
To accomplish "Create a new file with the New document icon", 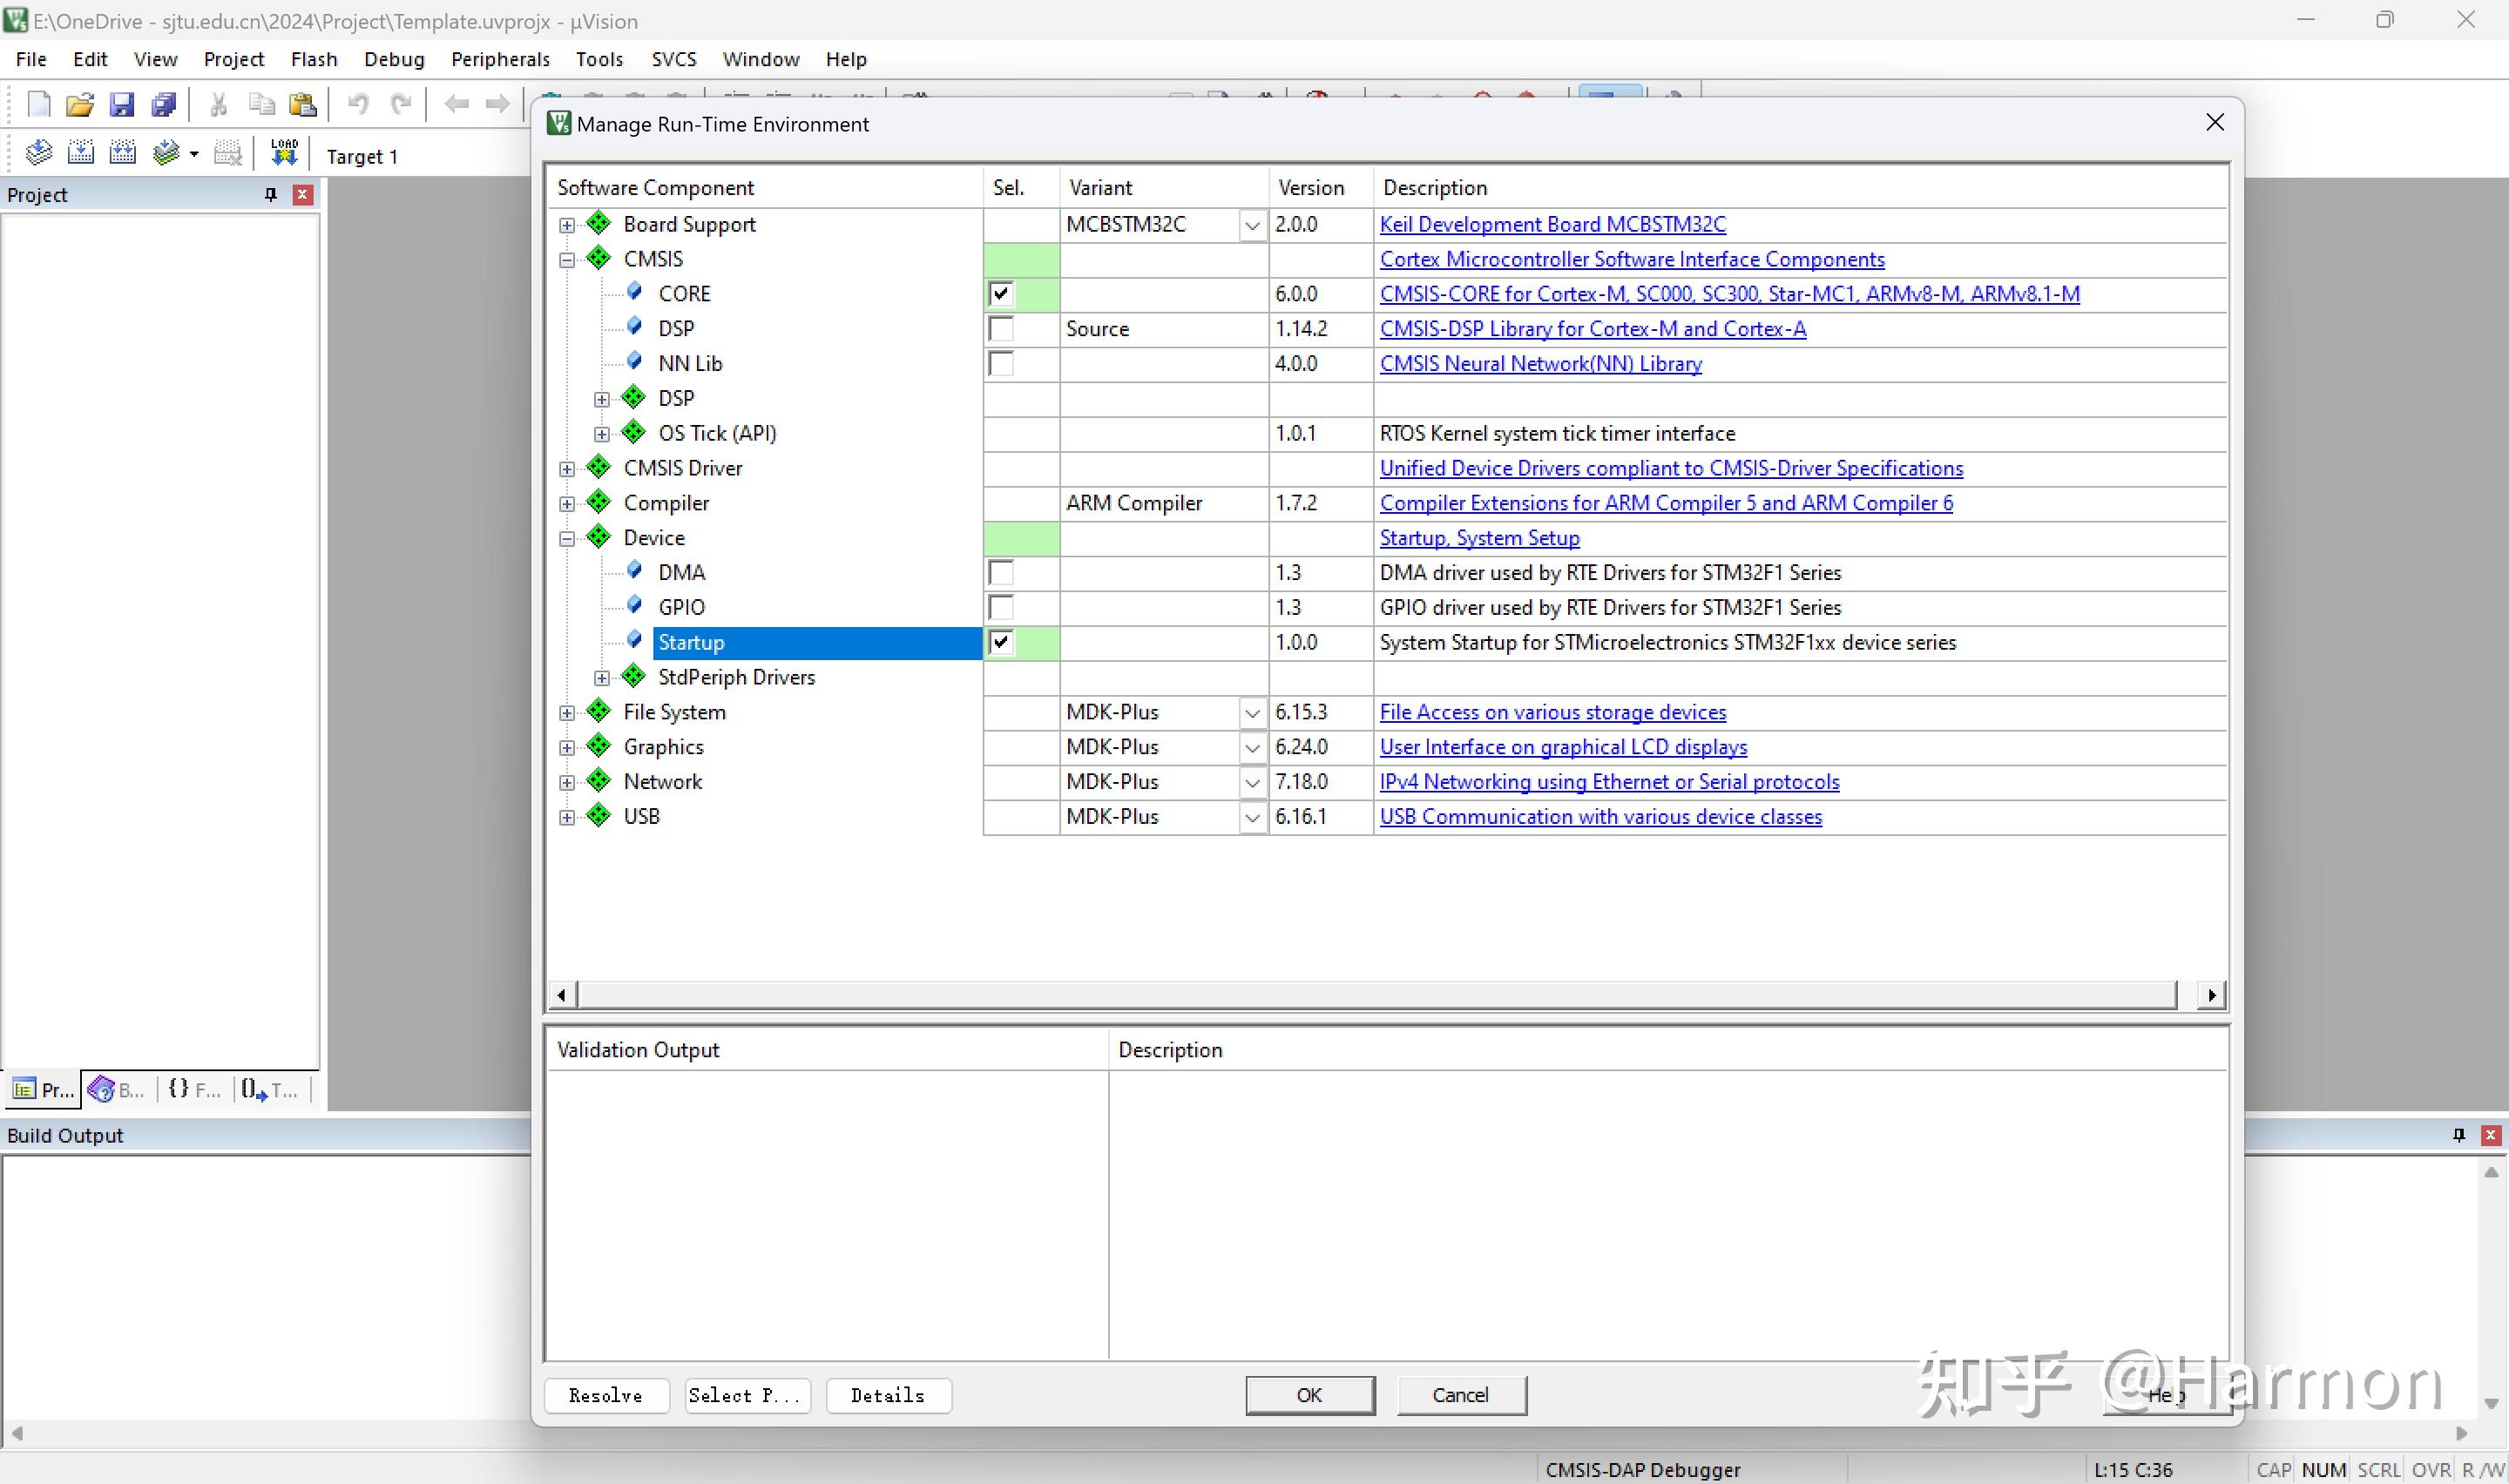I will pos(38,104).
